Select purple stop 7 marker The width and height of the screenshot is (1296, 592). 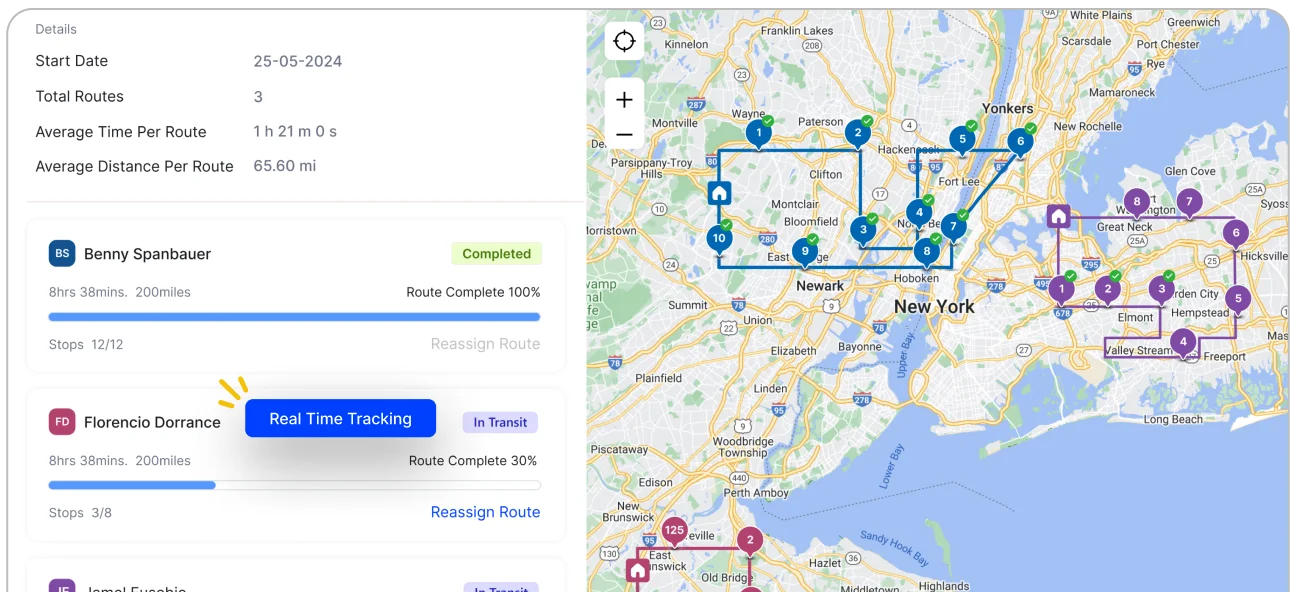1188,203
